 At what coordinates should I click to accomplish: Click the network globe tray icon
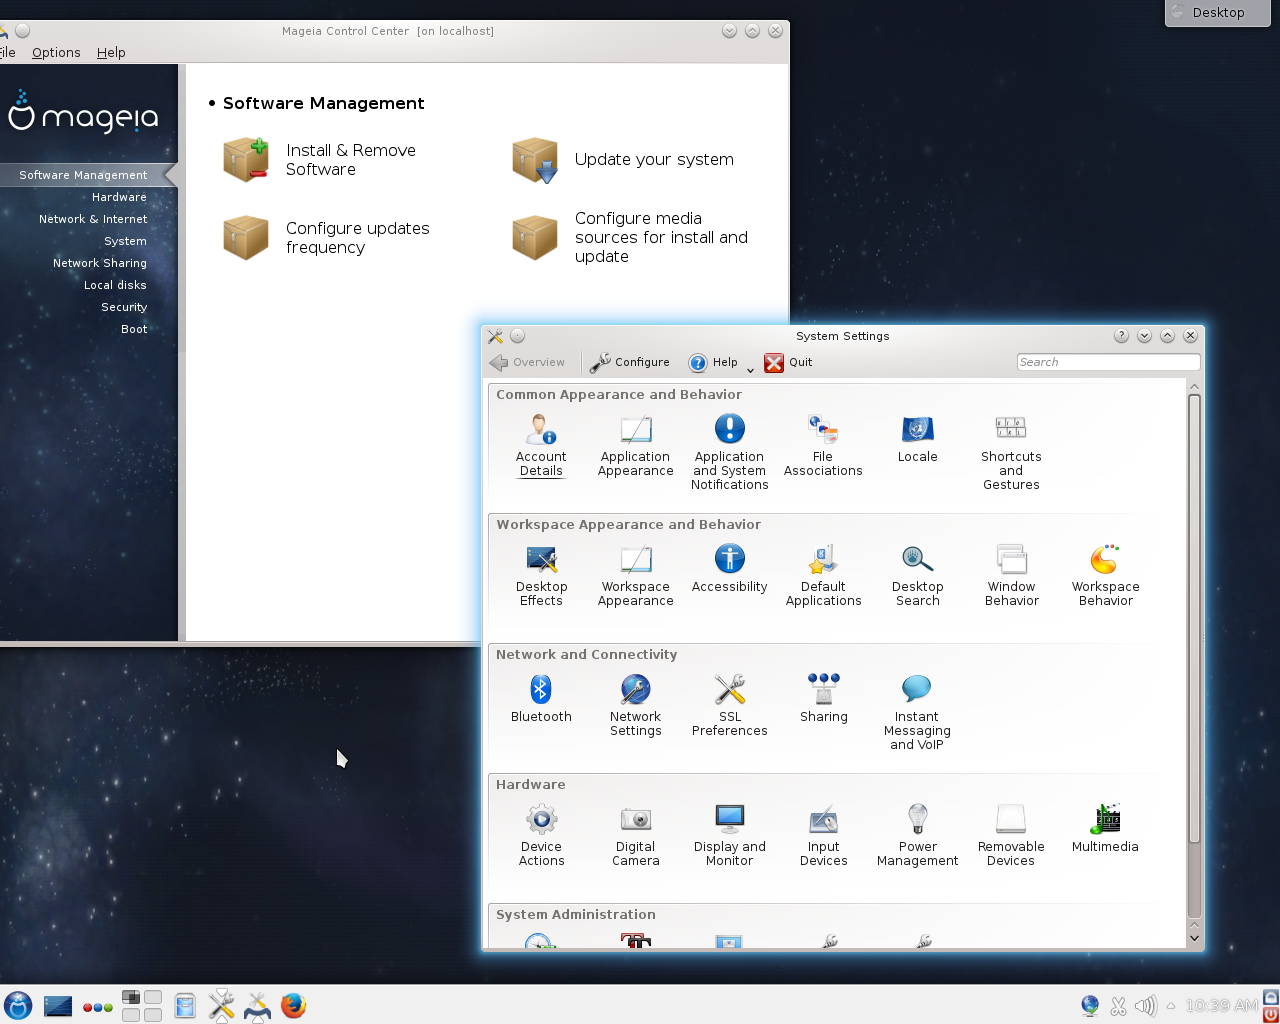point(1090,1006)
